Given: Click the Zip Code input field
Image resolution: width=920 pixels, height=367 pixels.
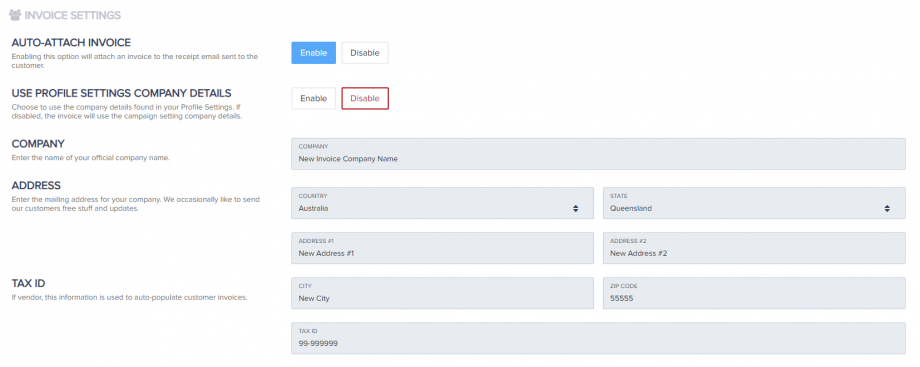Looking at the screenshot, I should 754,293.
